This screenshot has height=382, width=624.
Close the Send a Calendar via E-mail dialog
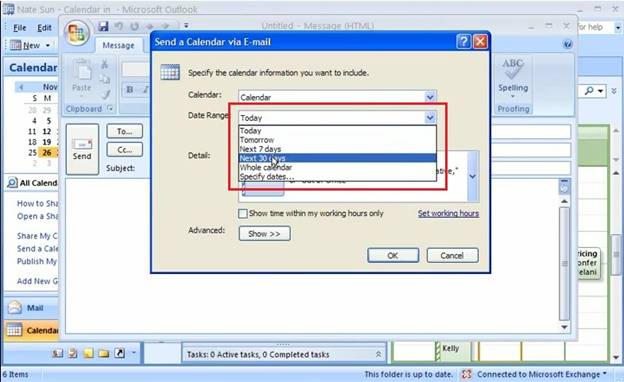point(480,41)
